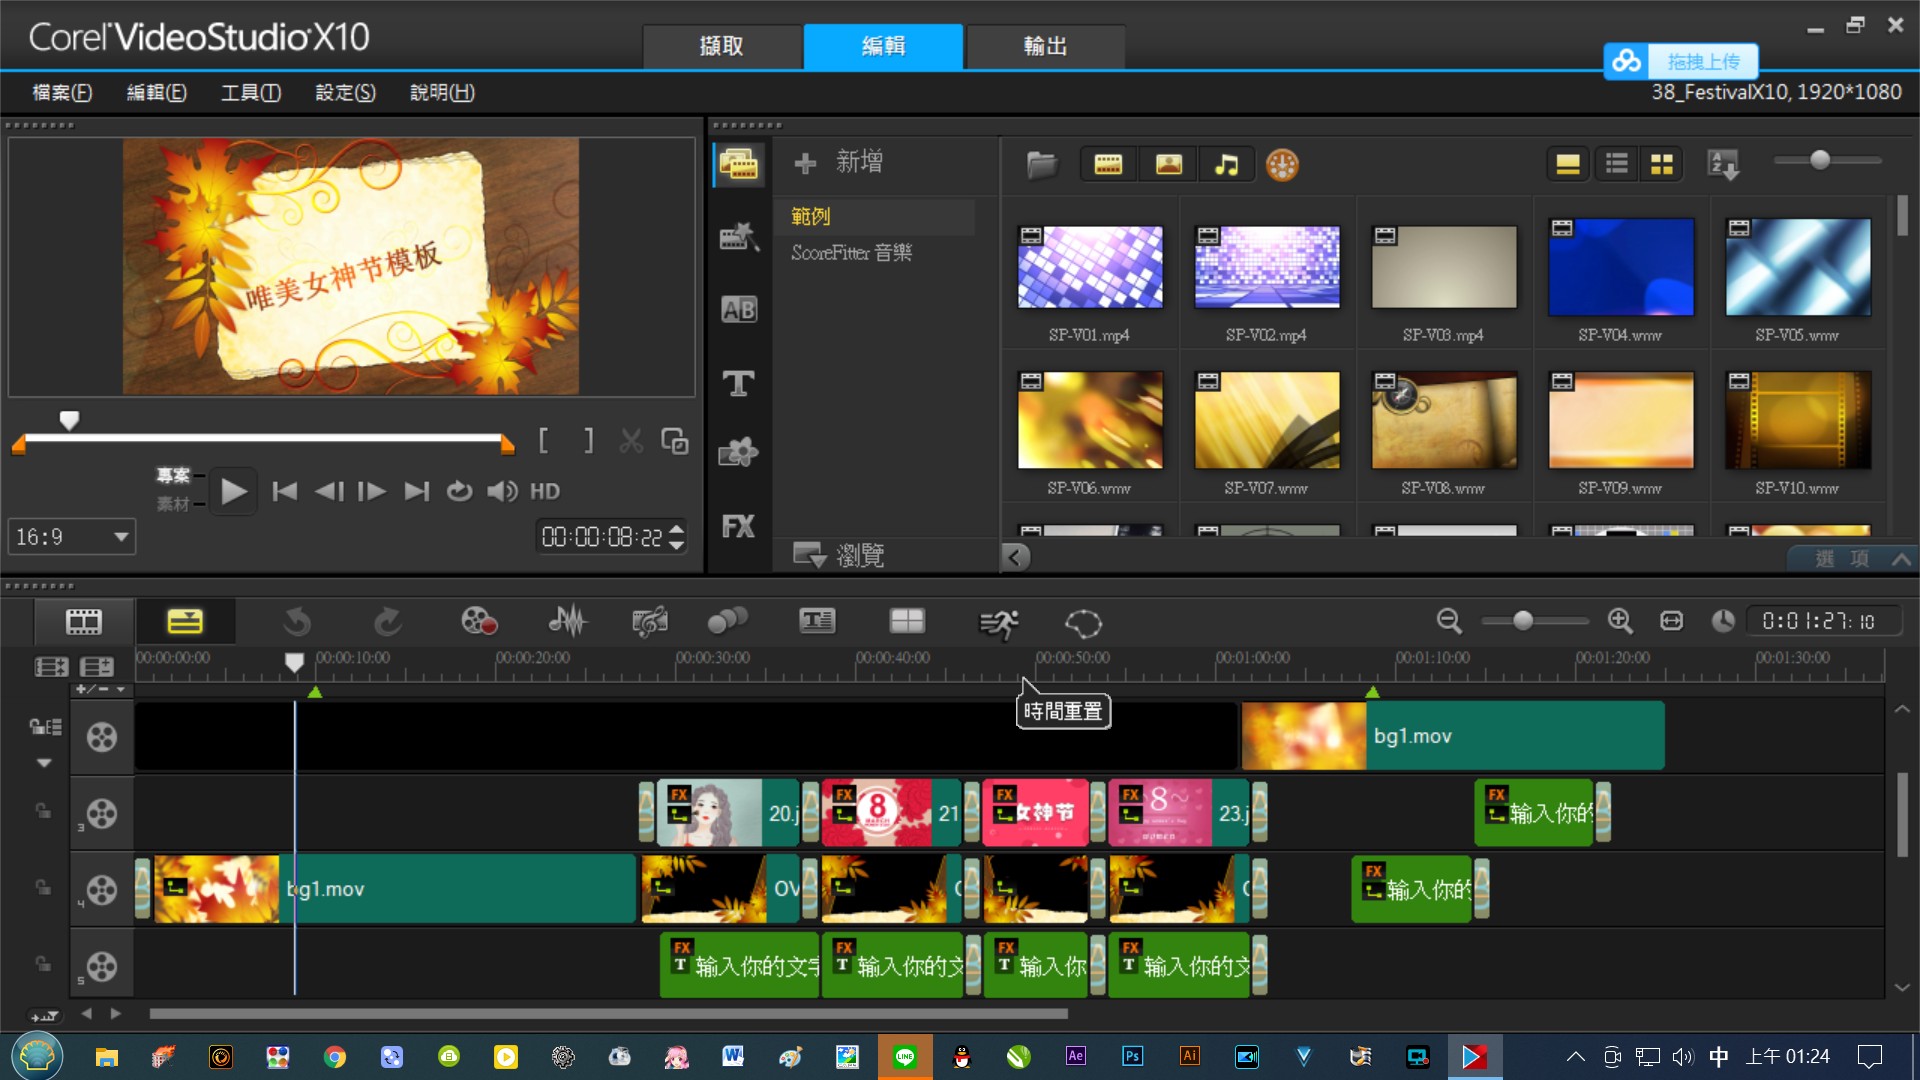Step to the next frame
The width and height of the screenshot is (1920, 1080).
(372, 491)
